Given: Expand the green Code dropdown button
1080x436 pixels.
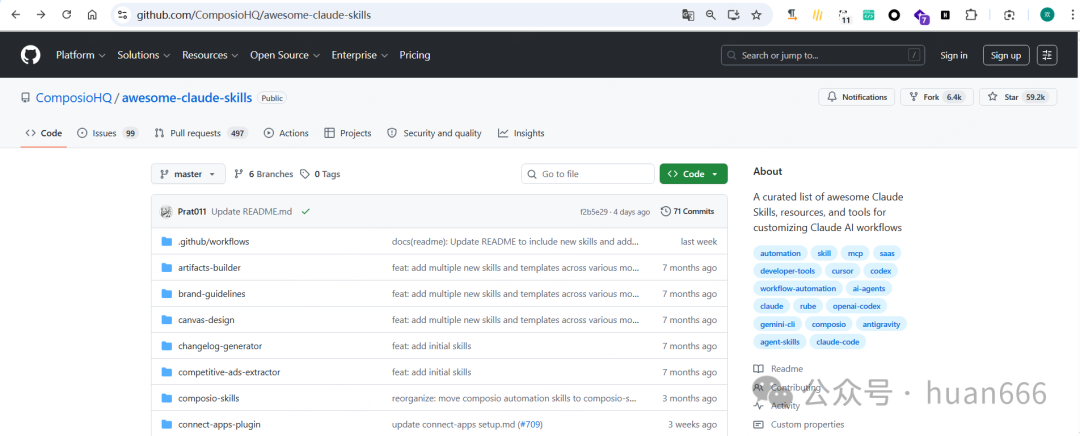Looking at the screenshot, I should click(693, 174).
